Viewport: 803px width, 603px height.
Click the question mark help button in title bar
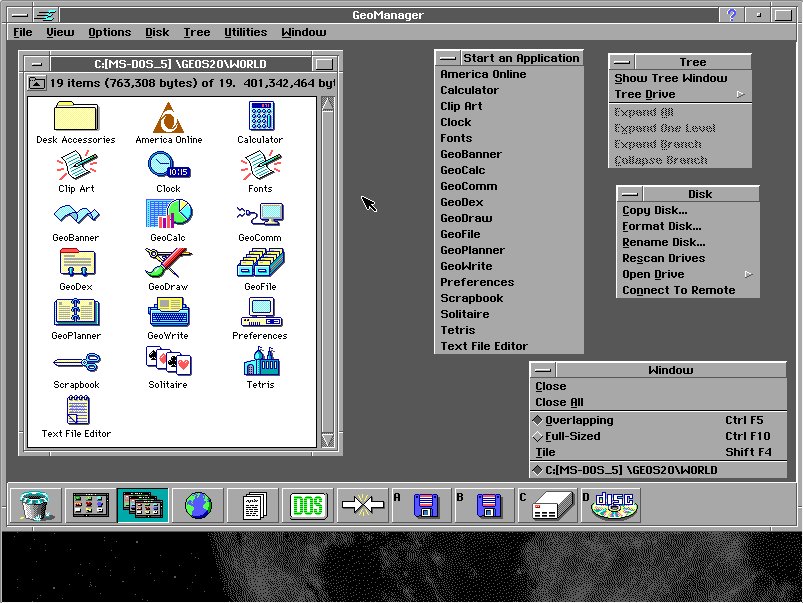tap(731, 15)
